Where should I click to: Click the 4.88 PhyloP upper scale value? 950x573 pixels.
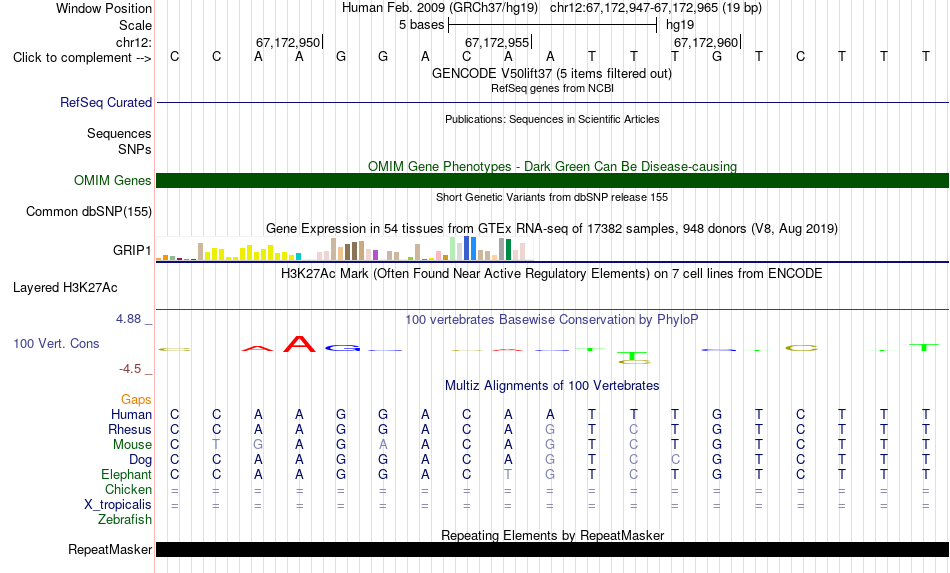pos(128,319)
